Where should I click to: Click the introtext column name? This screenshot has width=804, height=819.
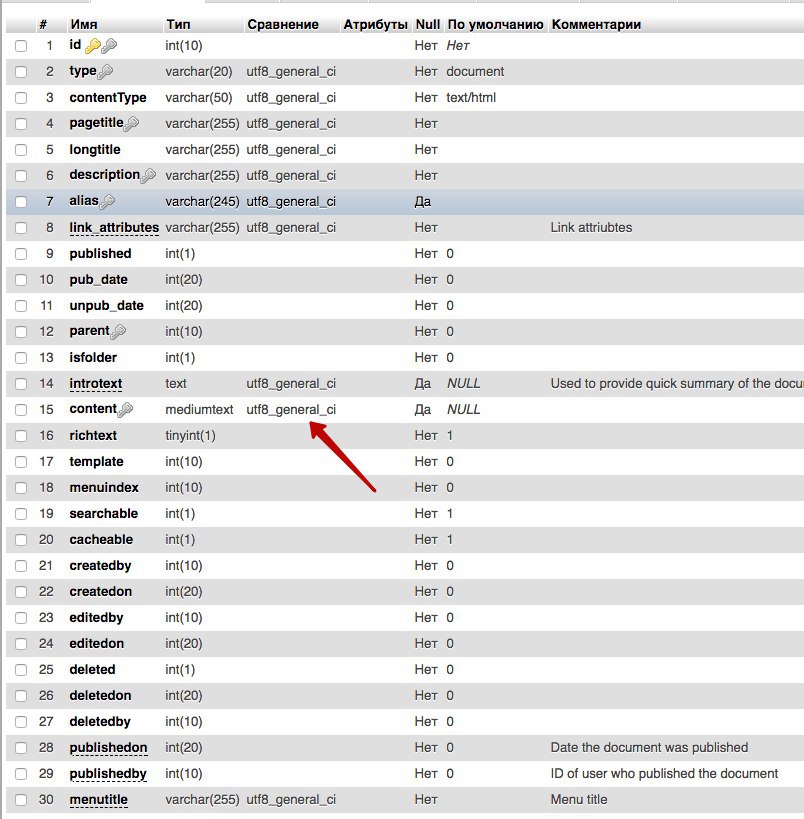96,384
